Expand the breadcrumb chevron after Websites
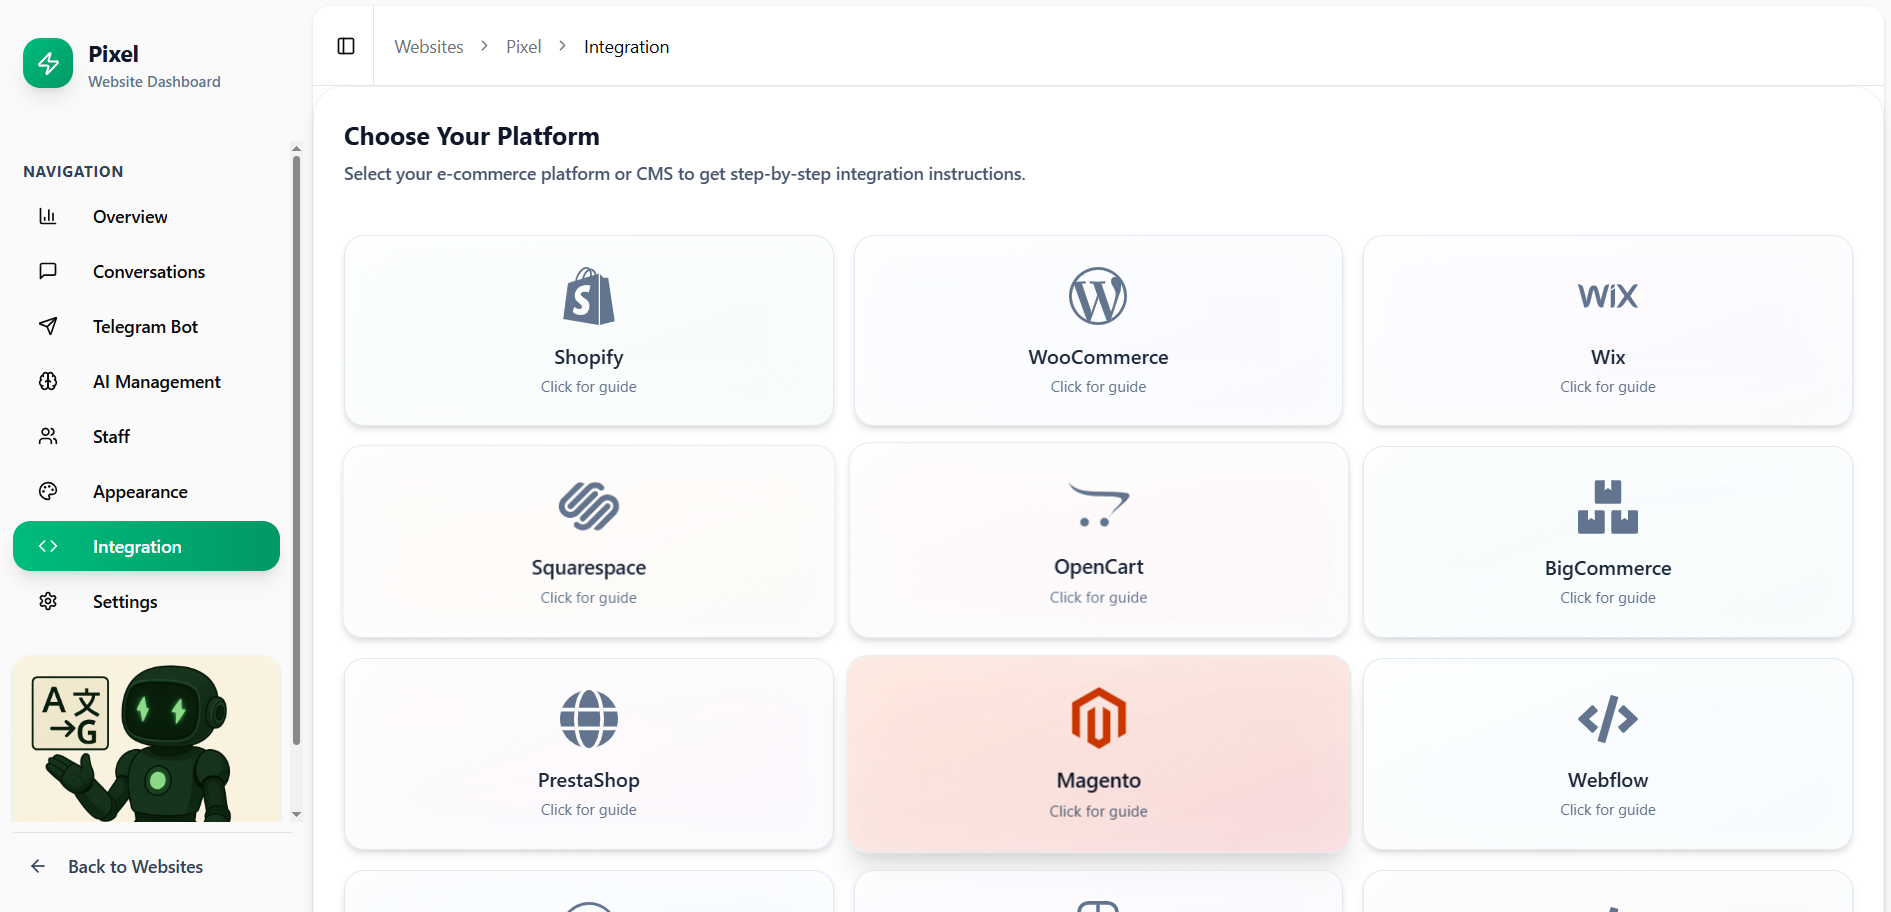1891x912 pixels. [x=484, y=46]
